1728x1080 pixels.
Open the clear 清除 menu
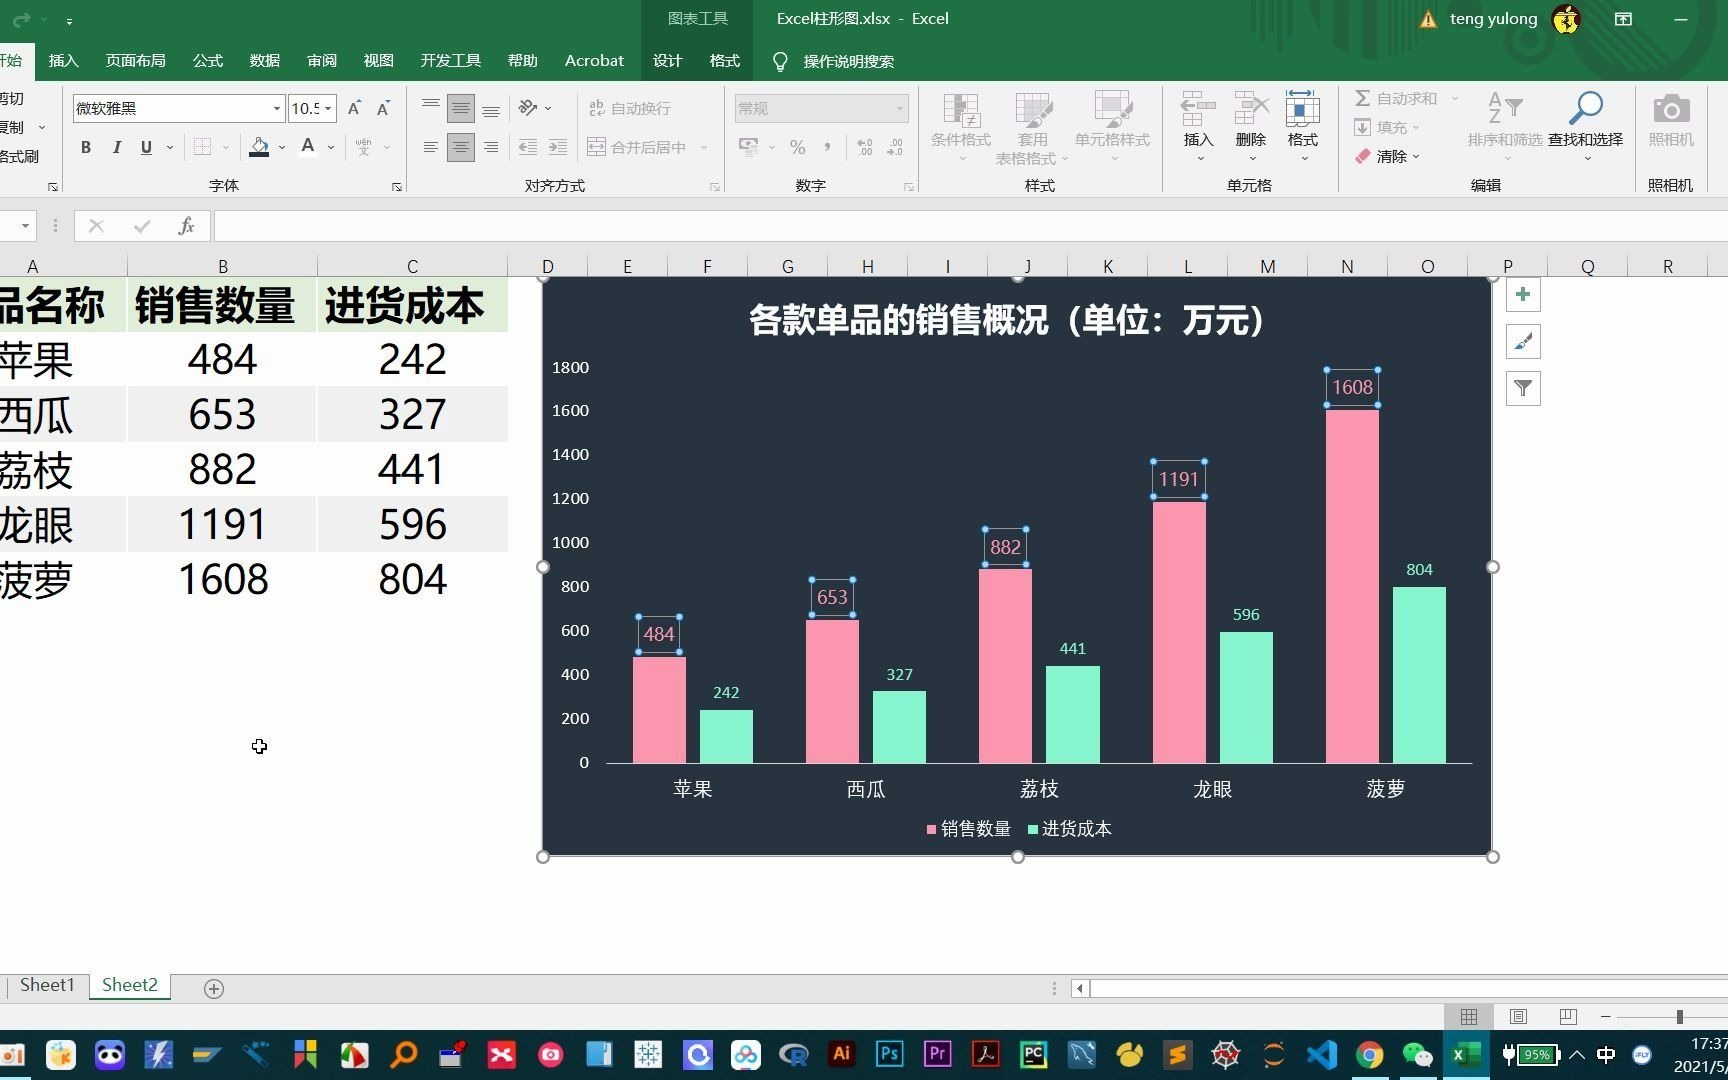point(1386,156)
